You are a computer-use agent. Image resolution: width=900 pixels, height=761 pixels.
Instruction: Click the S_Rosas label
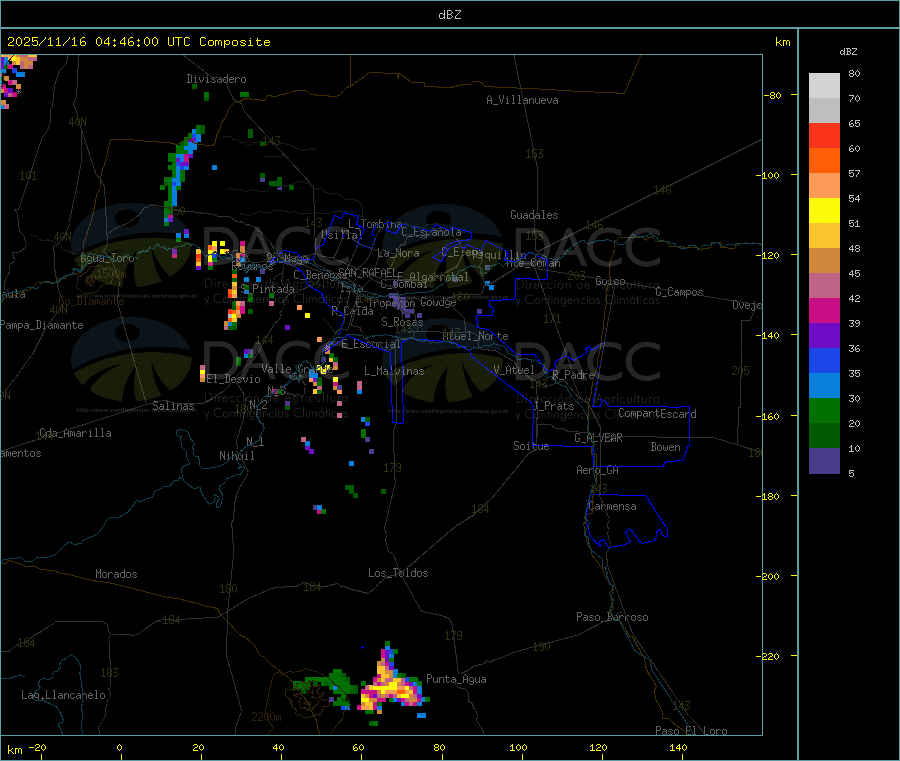(402, 322)
